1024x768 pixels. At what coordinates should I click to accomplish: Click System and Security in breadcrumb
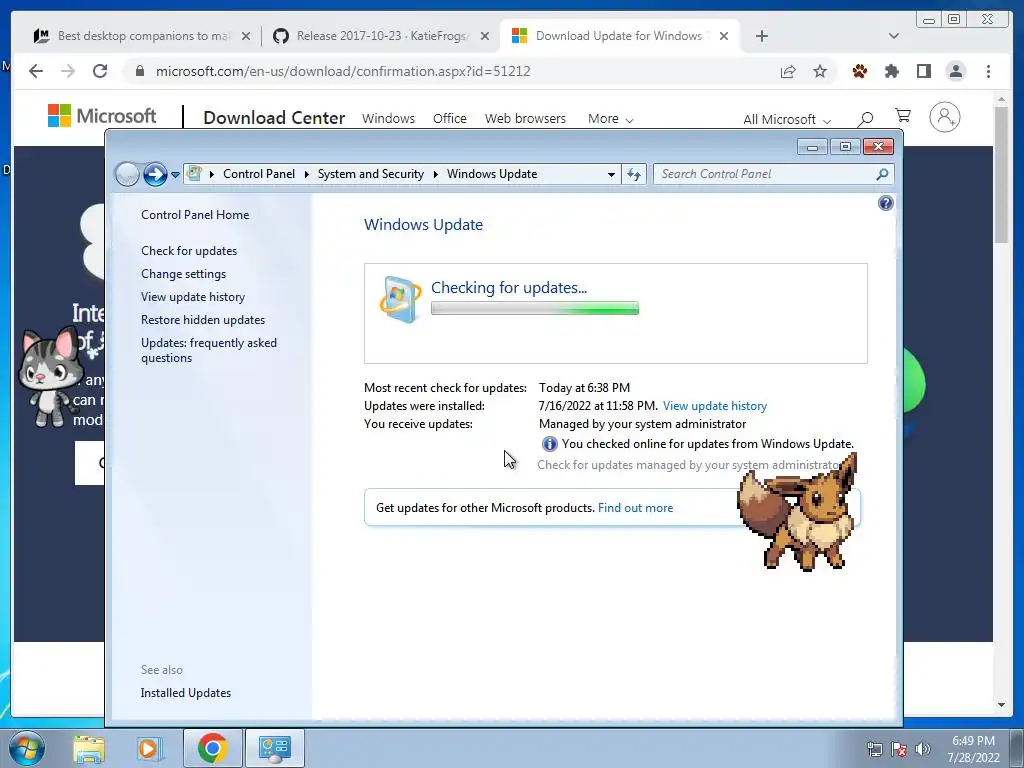(x=370, y=174)
